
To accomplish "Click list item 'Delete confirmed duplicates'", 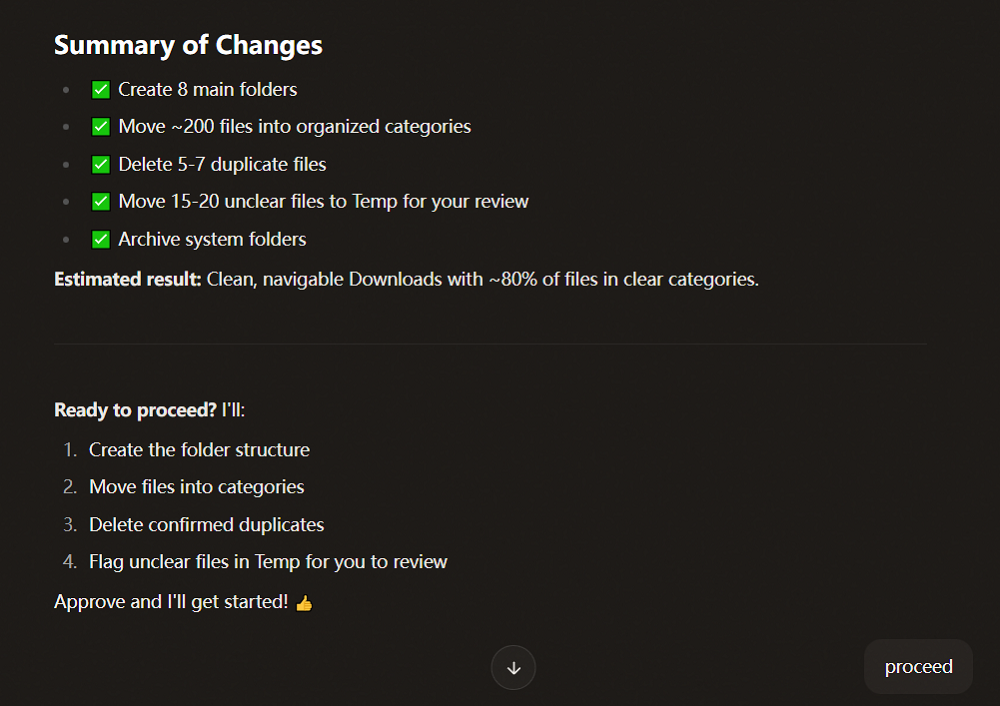I will tap(207, 524).
